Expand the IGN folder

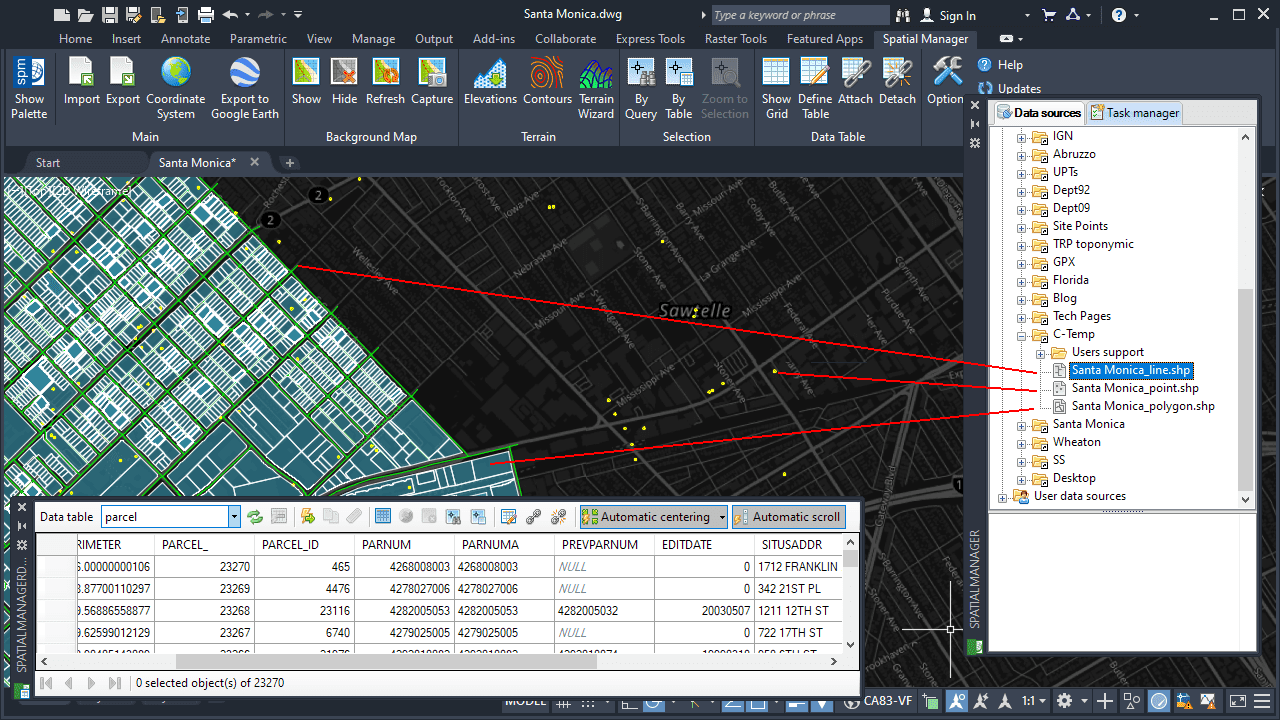point(1022,137)
